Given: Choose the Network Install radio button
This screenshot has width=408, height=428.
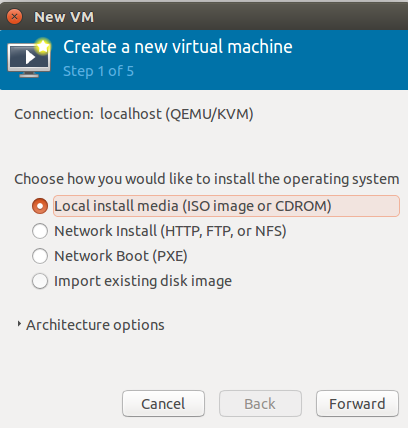Looking at the screenshot, I should tap(40, 231).
